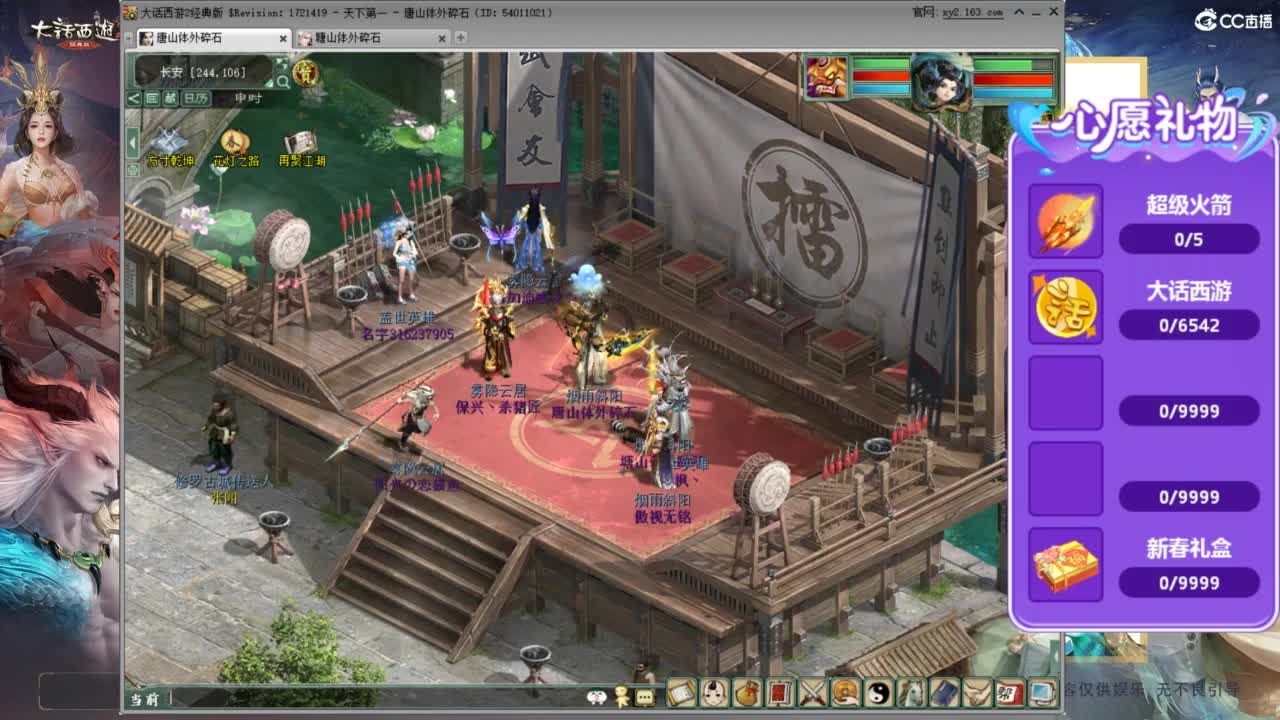Open the pig-face emoticon icon in chat bar

[x=597, y=697]
